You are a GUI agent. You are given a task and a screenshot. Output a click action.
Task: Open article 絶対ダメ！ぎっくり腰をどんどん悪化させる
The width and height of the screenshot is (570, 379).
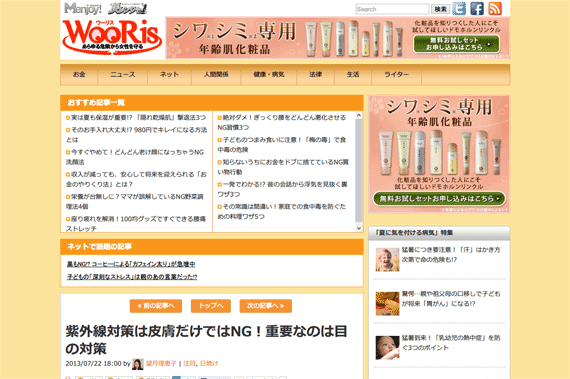pyautogui.click(x=282, y=122)
